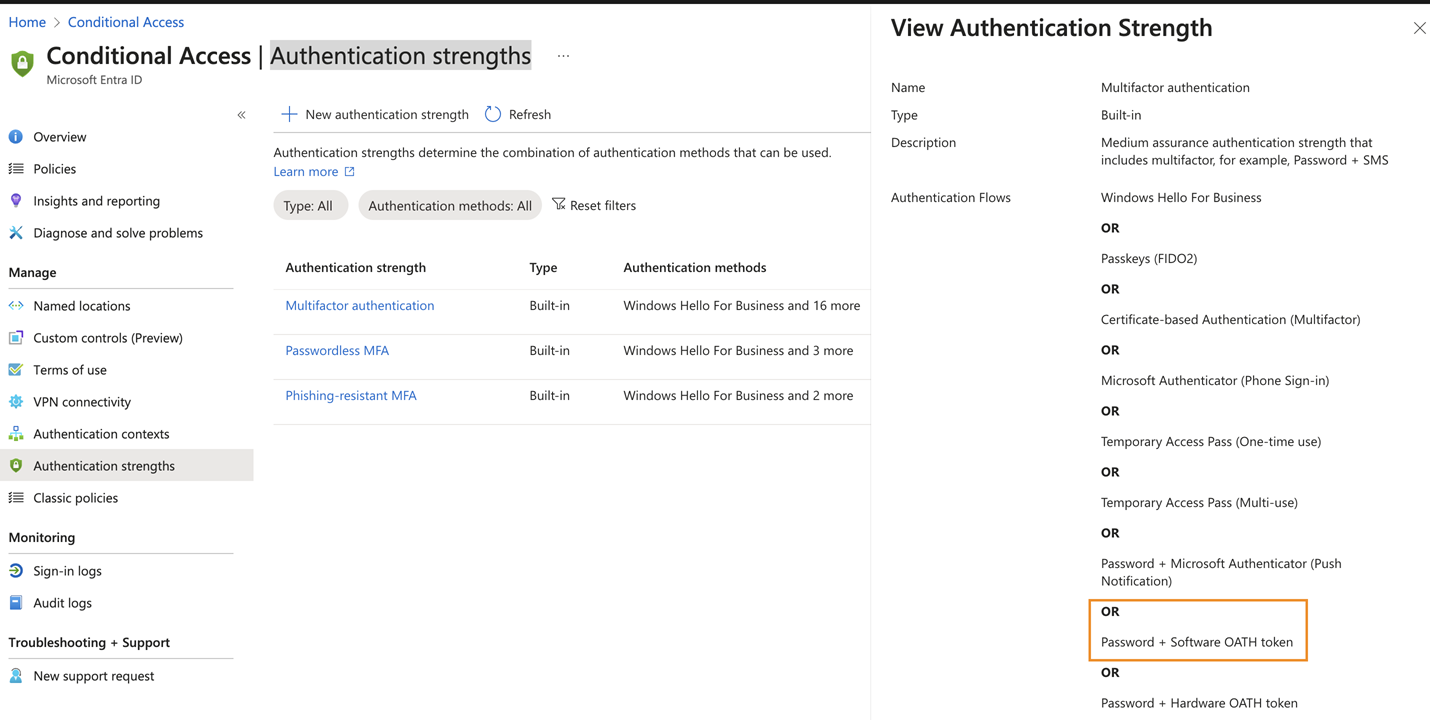Viewport: 1430px width, 720px height.
Task: Click the Insights and reporting lightbulb icon
Action: [16, 201]
